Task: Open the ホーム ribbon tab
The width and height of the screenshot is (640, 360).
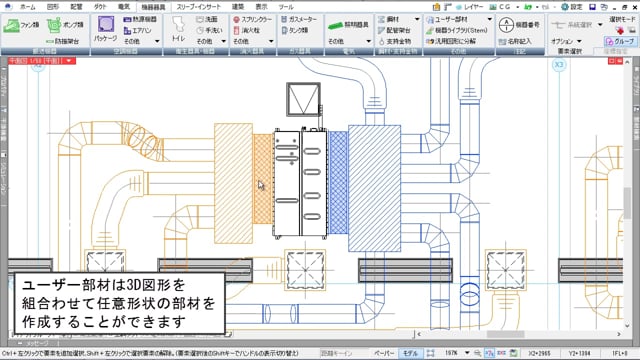Action: click(28, 7)
